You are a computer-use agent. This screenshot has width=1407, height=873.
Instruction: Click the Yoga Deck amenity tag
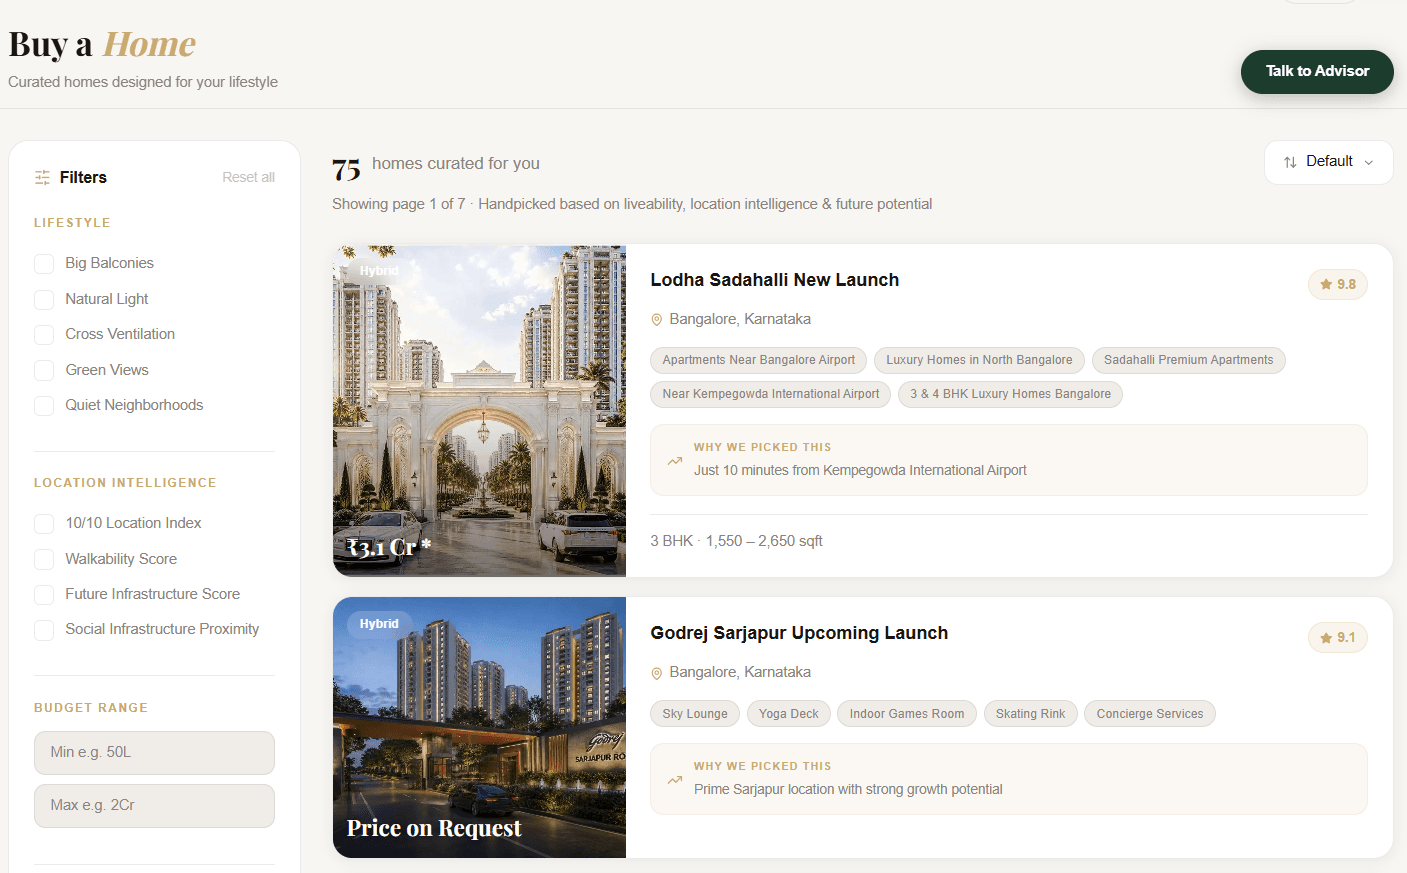[788, 714]
